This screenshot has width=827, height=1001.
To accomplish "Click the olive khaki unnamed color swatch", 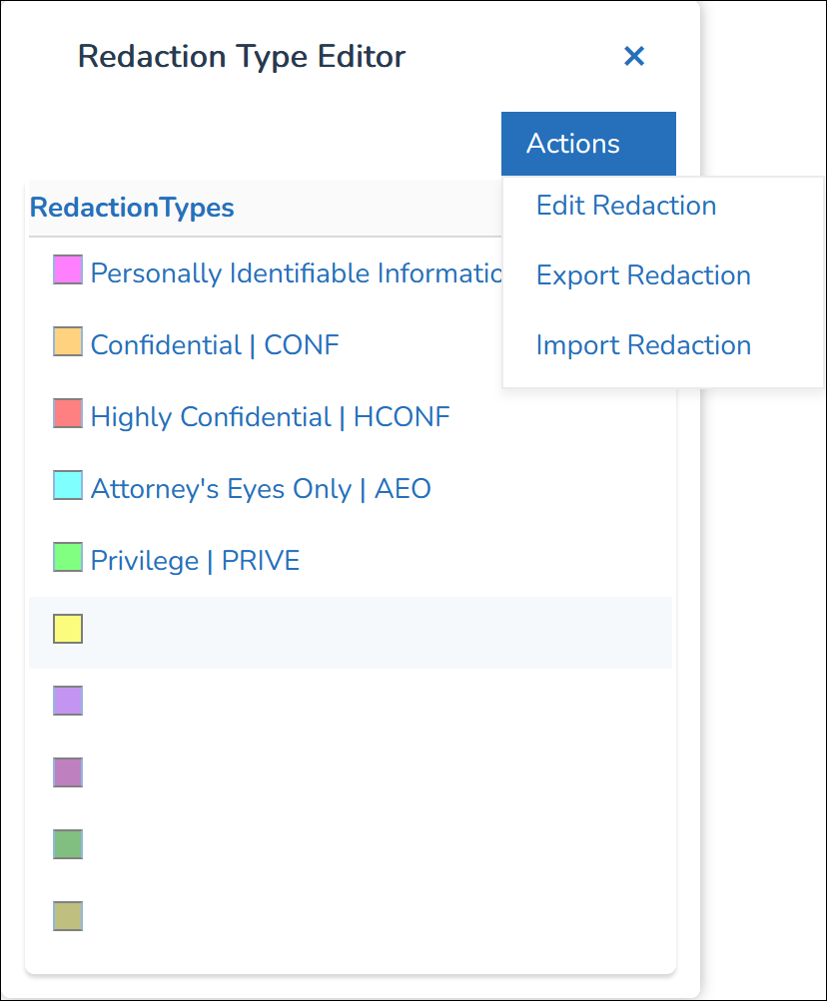I will tap(68, 916).
